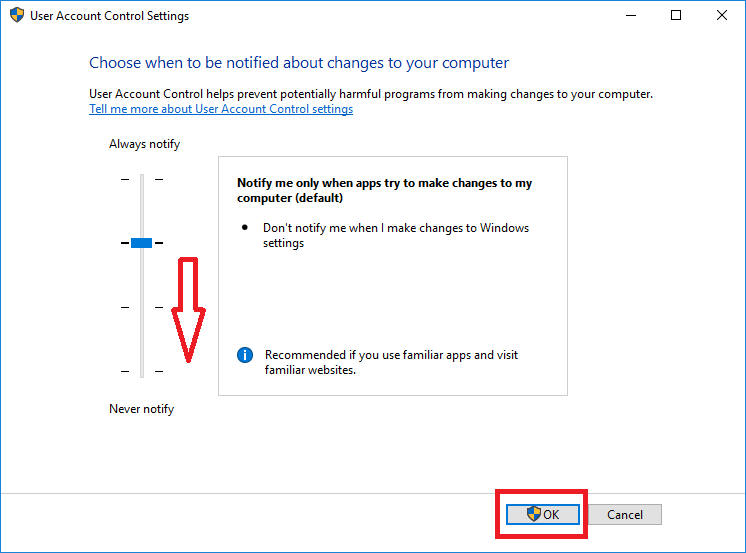Image resolution: width=746 pixels, height=553 pixels.
Task: Click the 'Always notify' label
Action: tap(144, 144)
